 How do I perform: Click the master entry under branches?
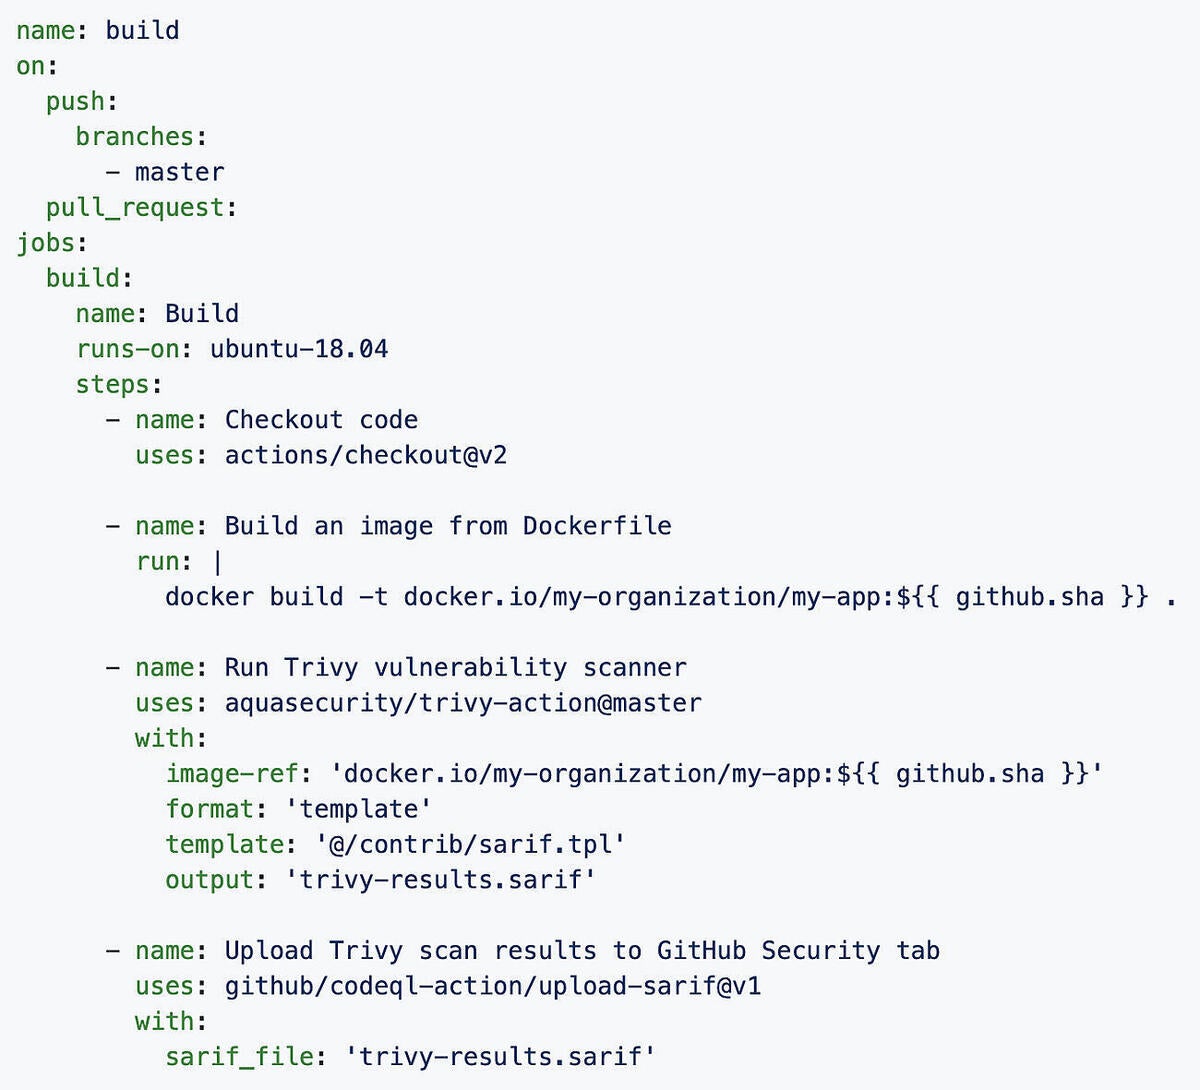(179, 172)
